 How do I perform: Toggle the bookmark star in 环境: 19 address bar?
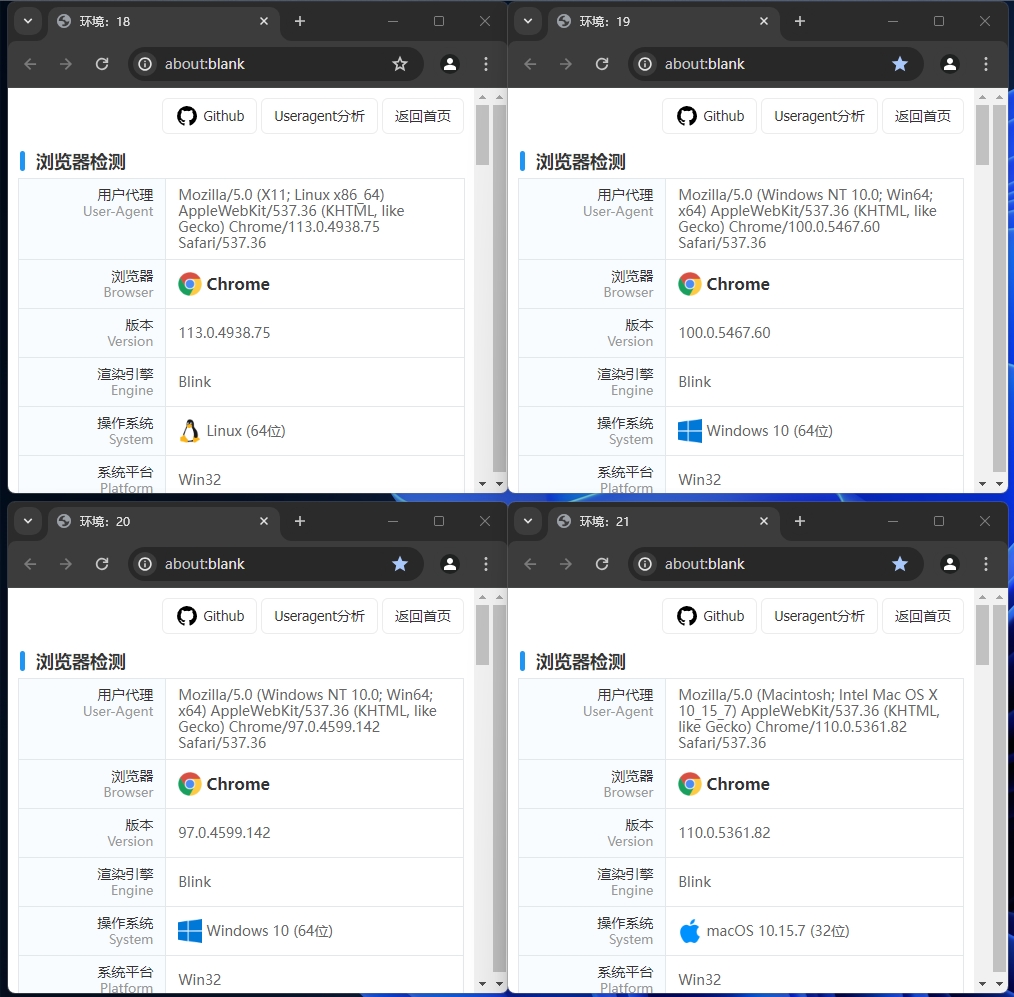pyautogui.click(x=900, y=63)
